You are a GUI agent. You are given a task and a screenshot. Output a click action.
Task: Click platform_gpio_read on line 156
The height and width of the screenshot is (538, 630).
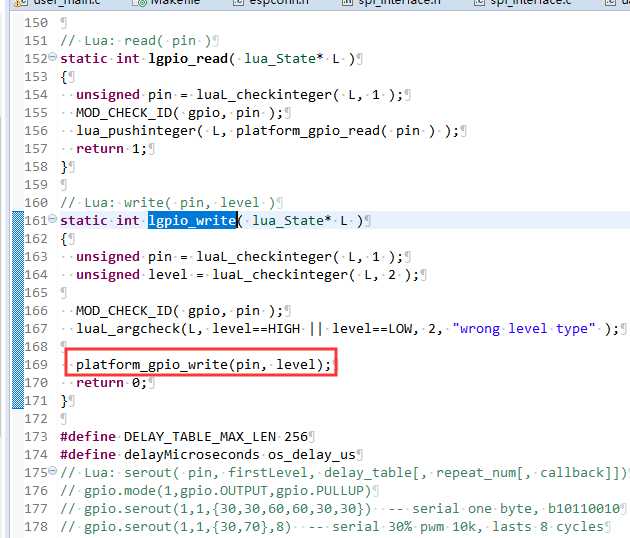pyautogui.click(x=308, y=131)
